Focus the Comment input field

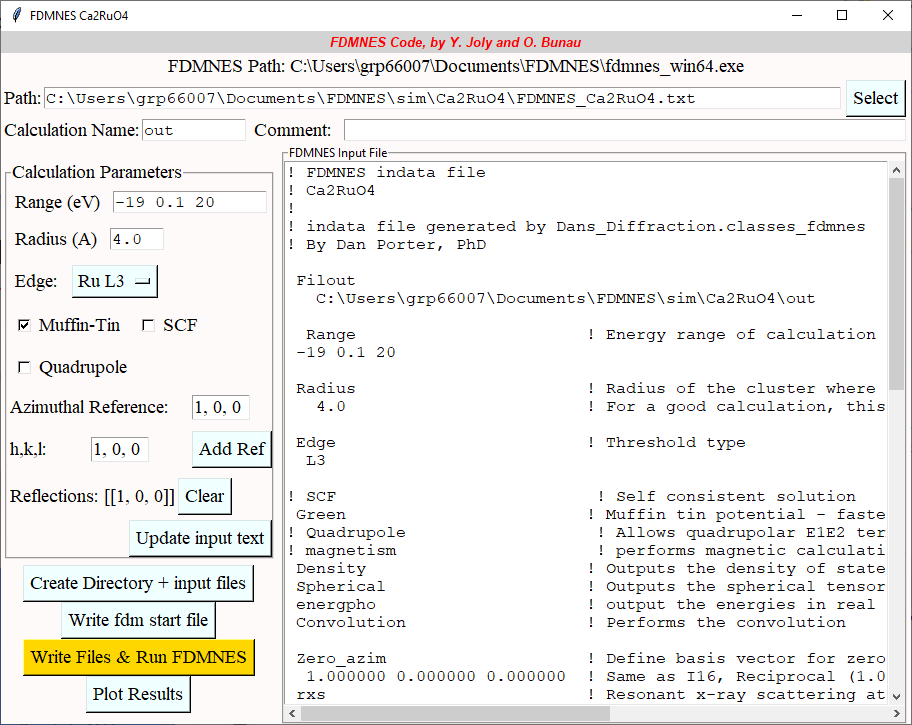[x=625, y=130]
